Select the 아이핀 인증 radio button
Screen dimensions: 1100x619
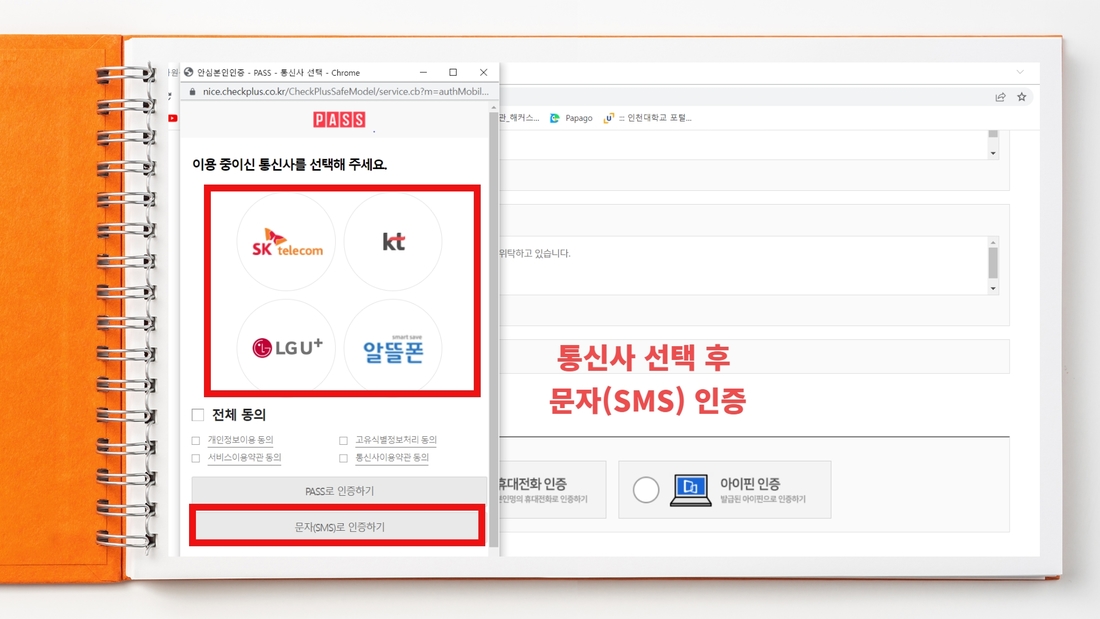point(645,490)
